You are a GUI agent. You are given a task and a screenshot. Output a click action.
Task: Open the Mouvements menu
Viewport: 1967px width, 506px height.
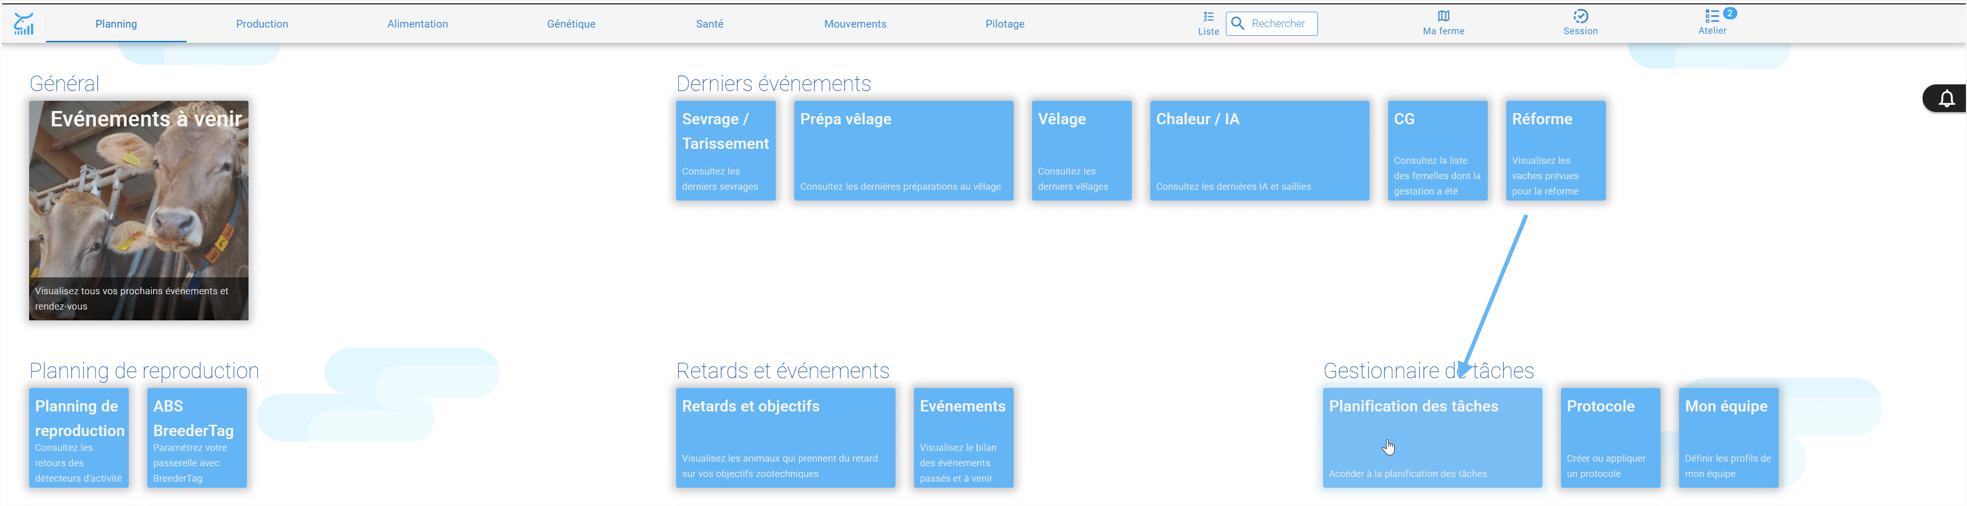tap(855, 24)
